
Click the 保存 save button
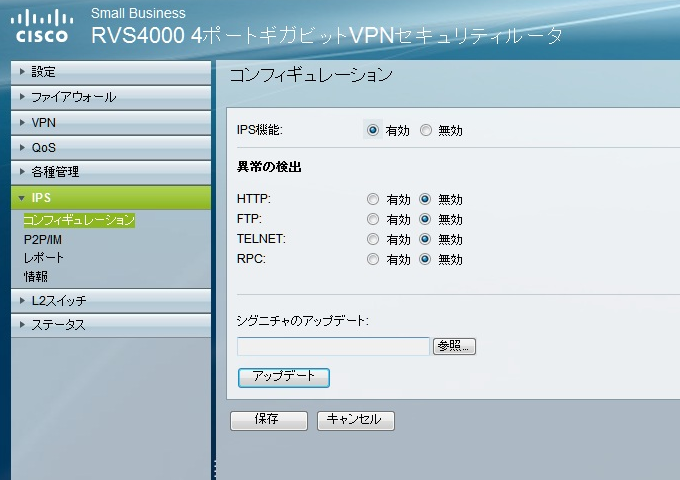click(269, 421)
